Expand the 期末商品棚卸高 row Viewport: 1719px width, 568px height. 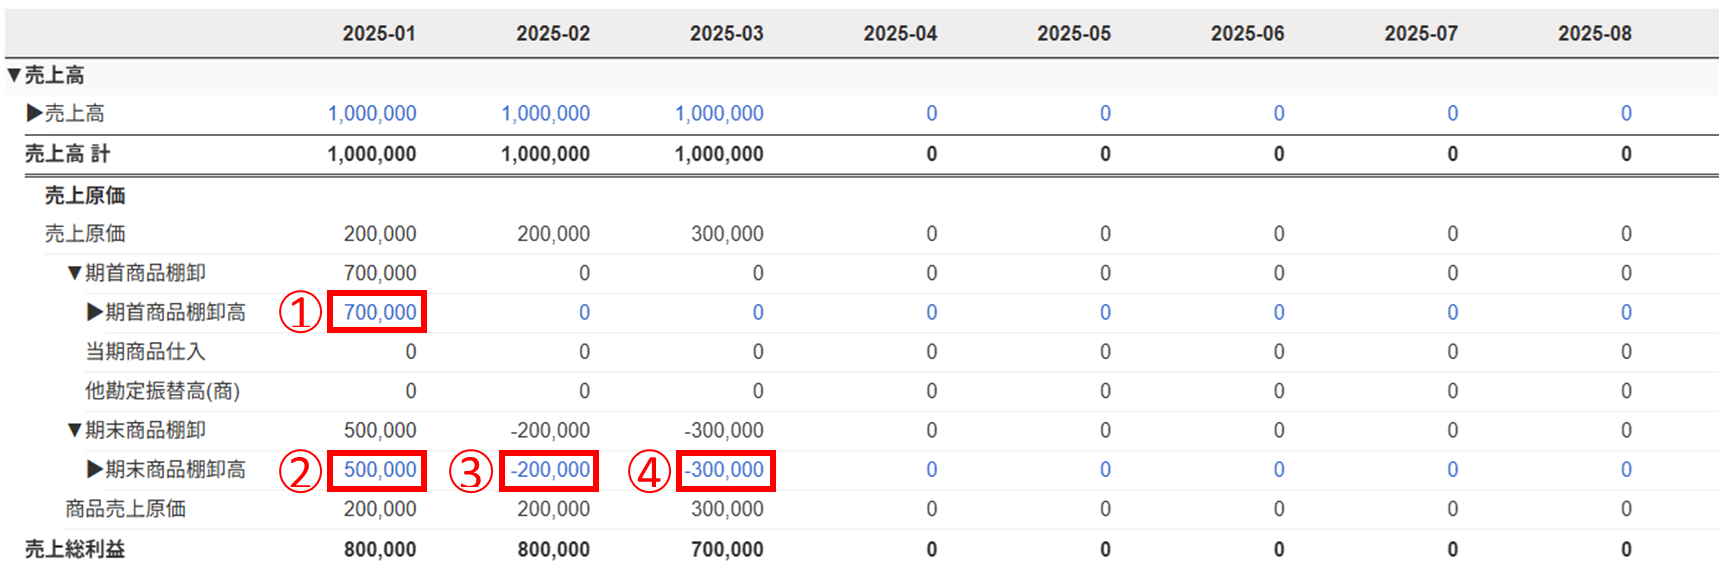pos(95,469)
